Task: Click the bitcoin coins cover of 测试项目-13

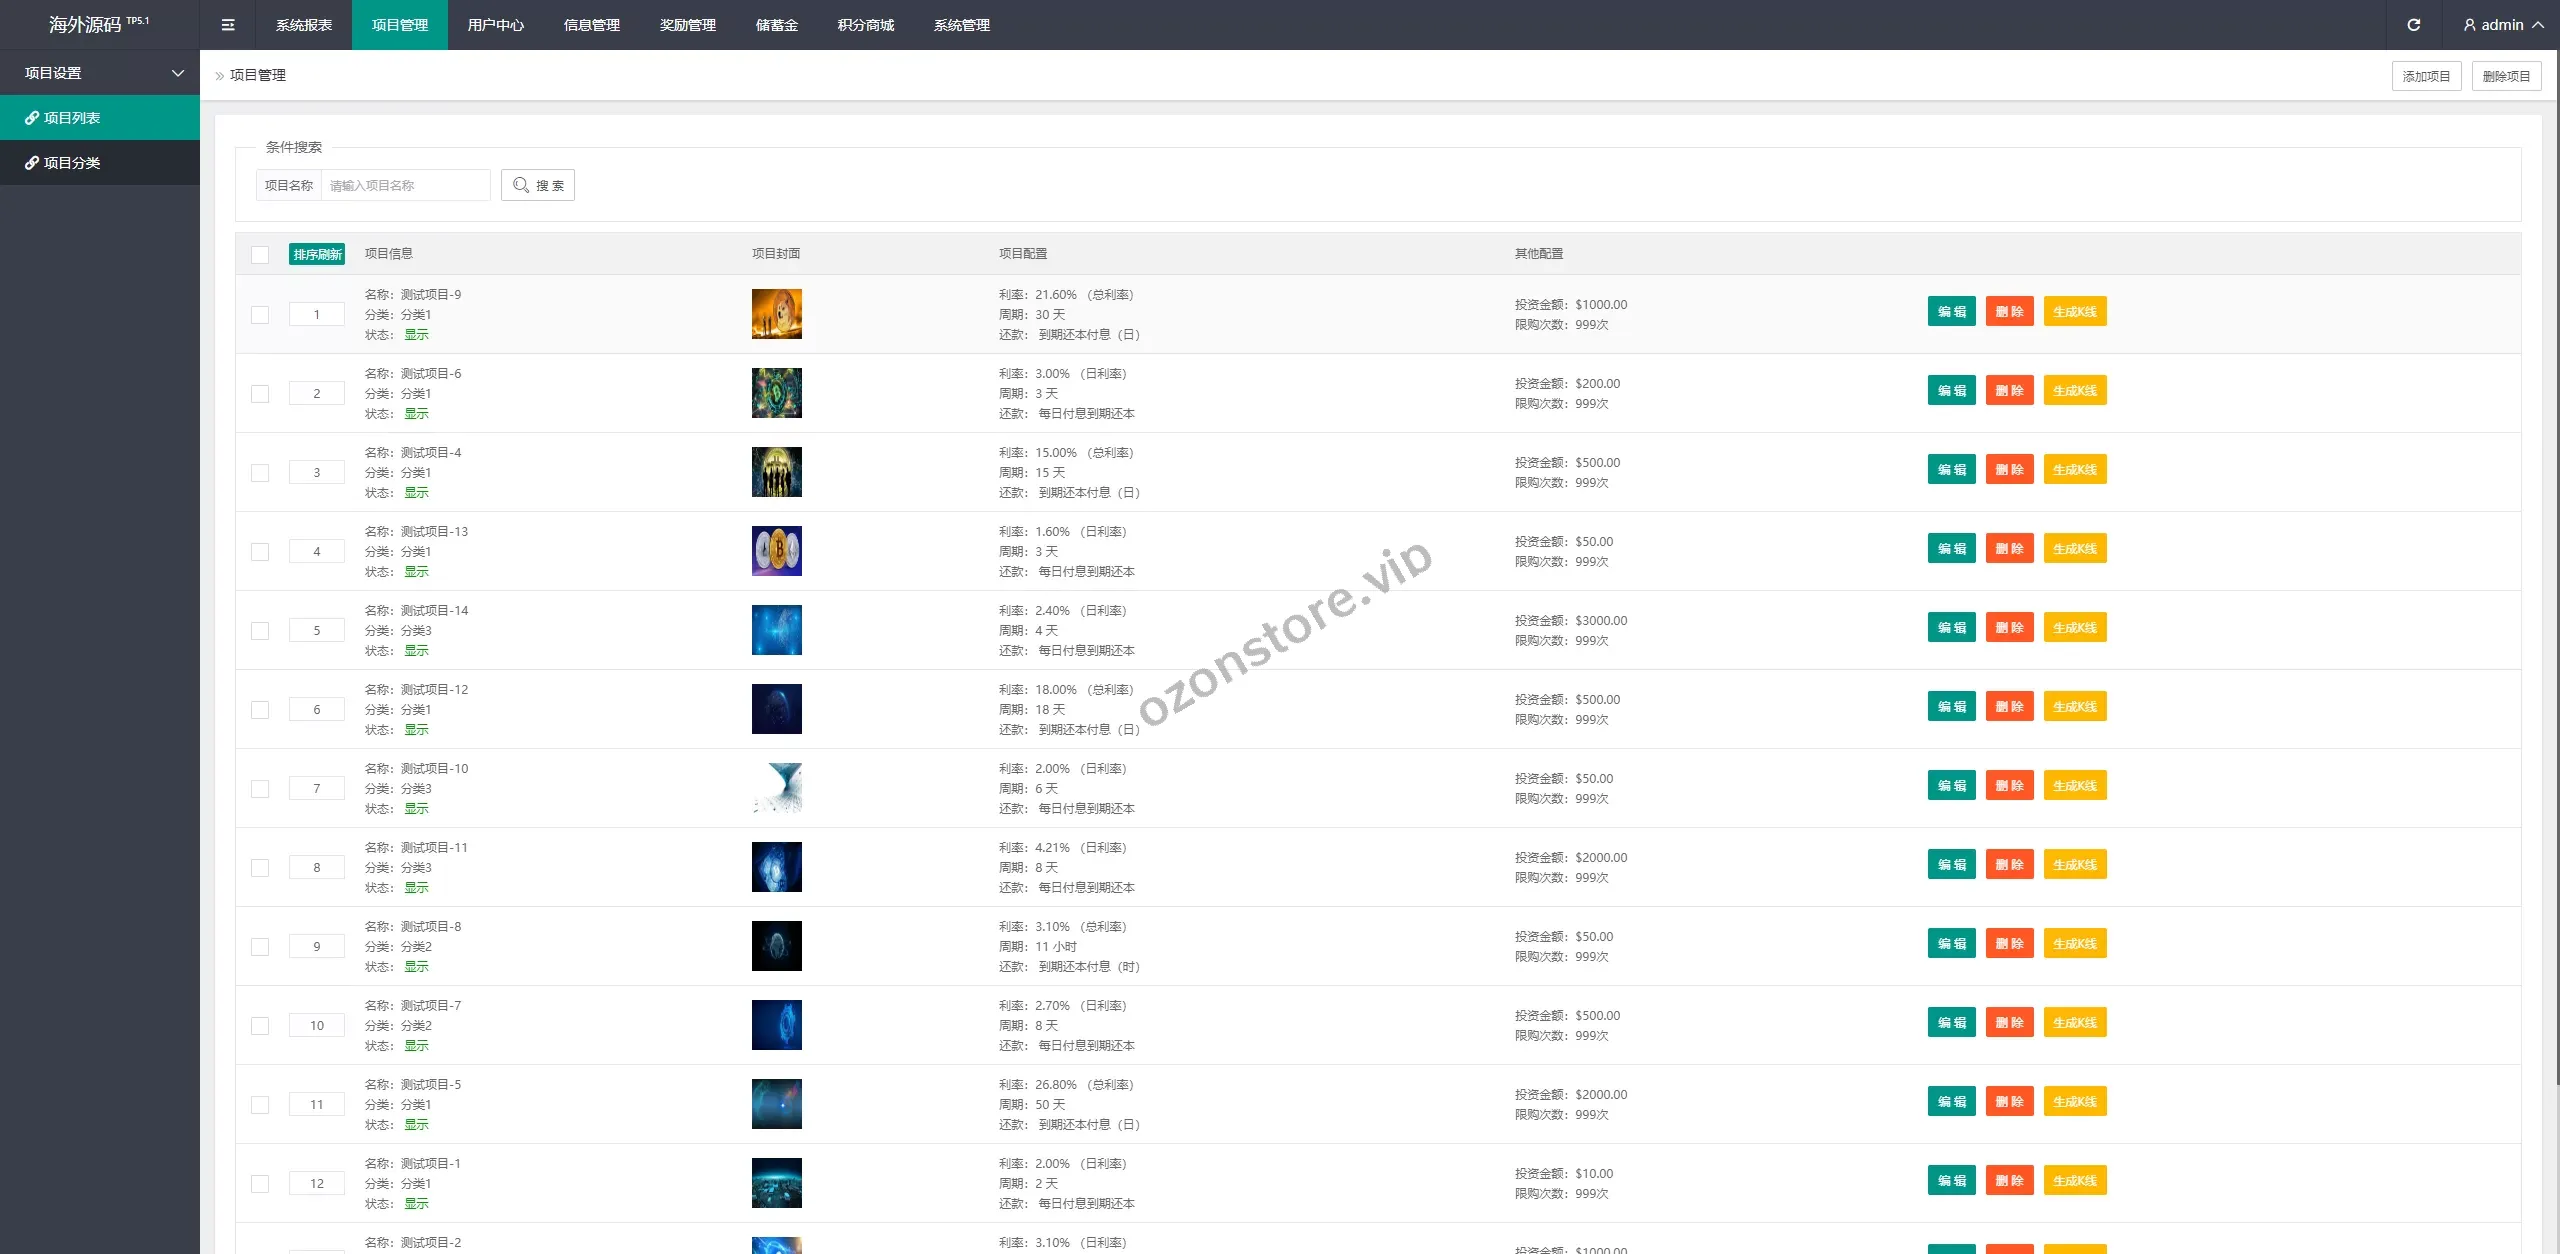Action: (776, 551)
